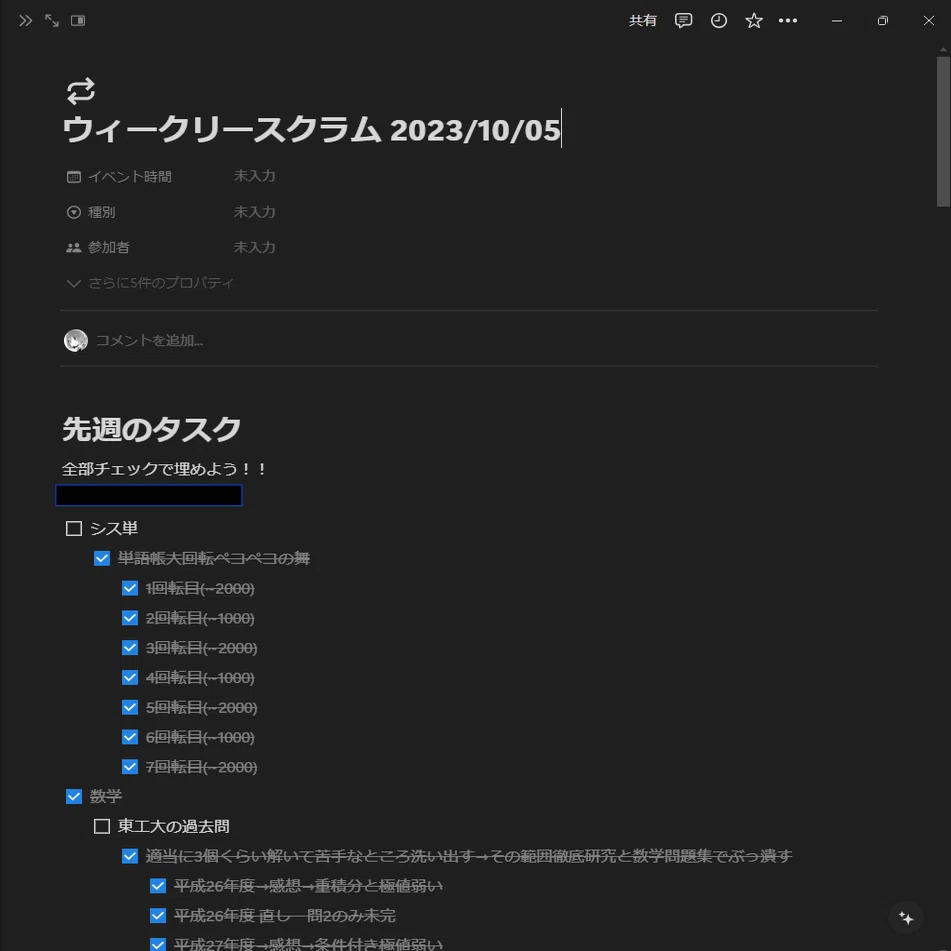The image size is (951, 951).
Task: Uncheck the 3回転目(~2000) checkbox
Action: click(130, 647)
